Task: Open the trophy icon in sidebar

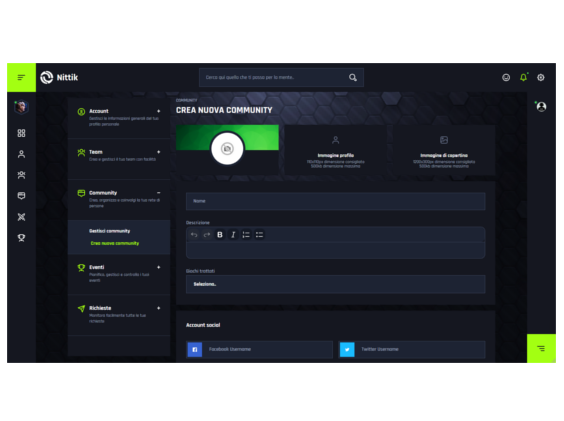Action: [x=21, y=238]
